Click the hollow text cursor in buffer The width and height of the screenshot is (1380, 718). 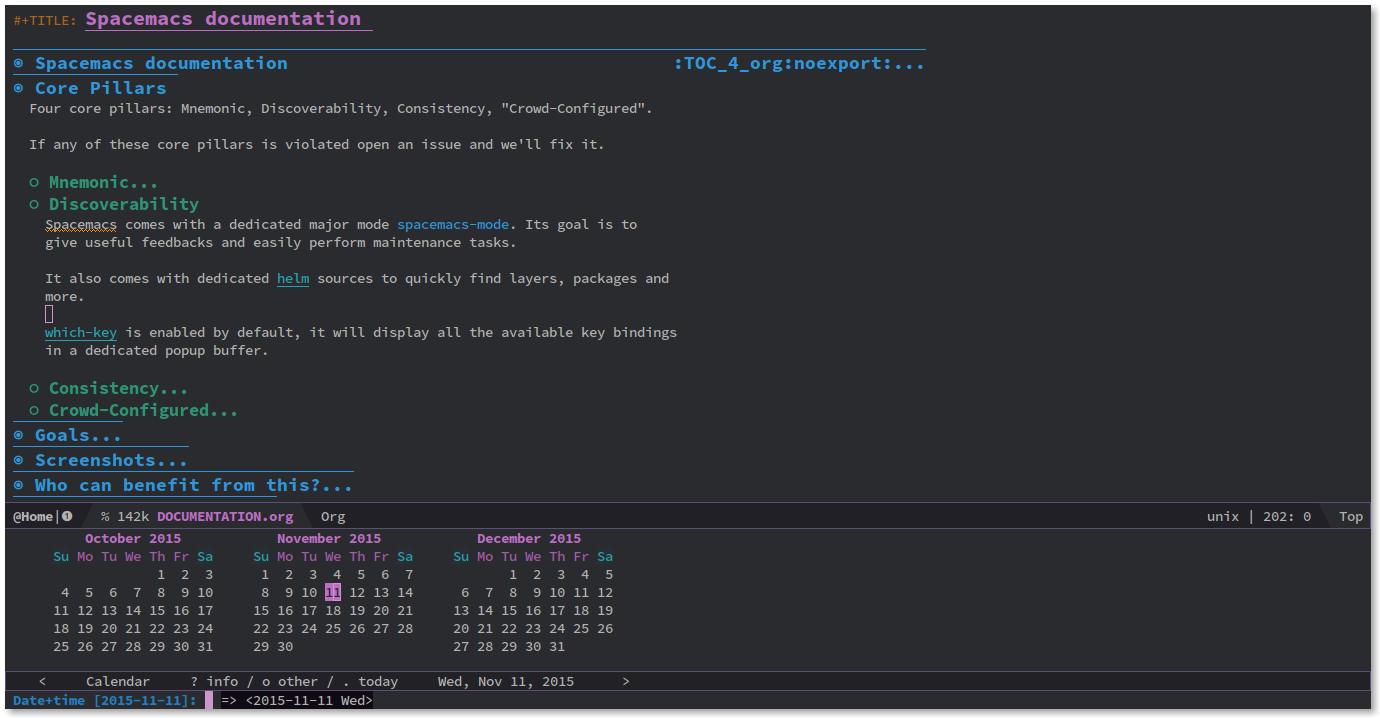[49, 314]
